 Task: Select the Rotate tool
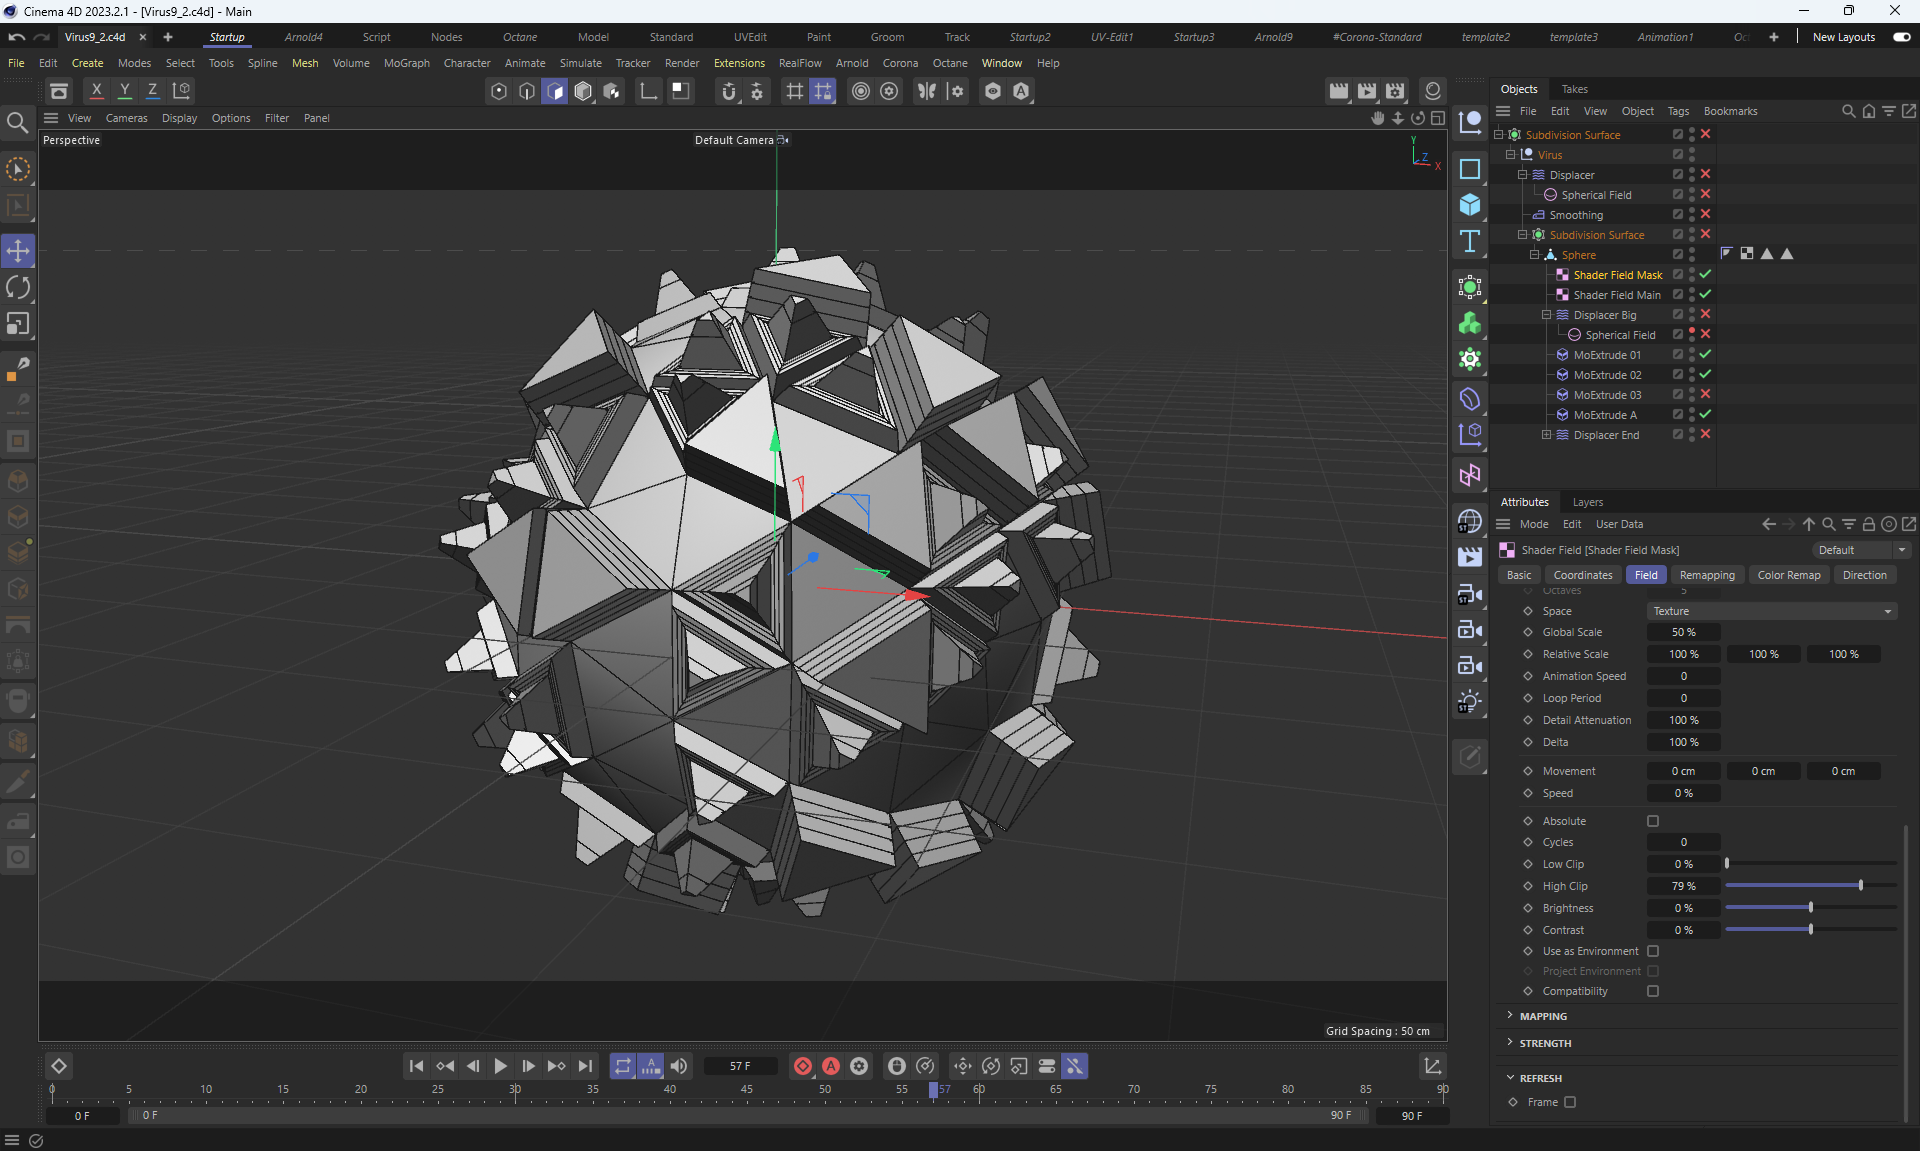pos(18,288)
